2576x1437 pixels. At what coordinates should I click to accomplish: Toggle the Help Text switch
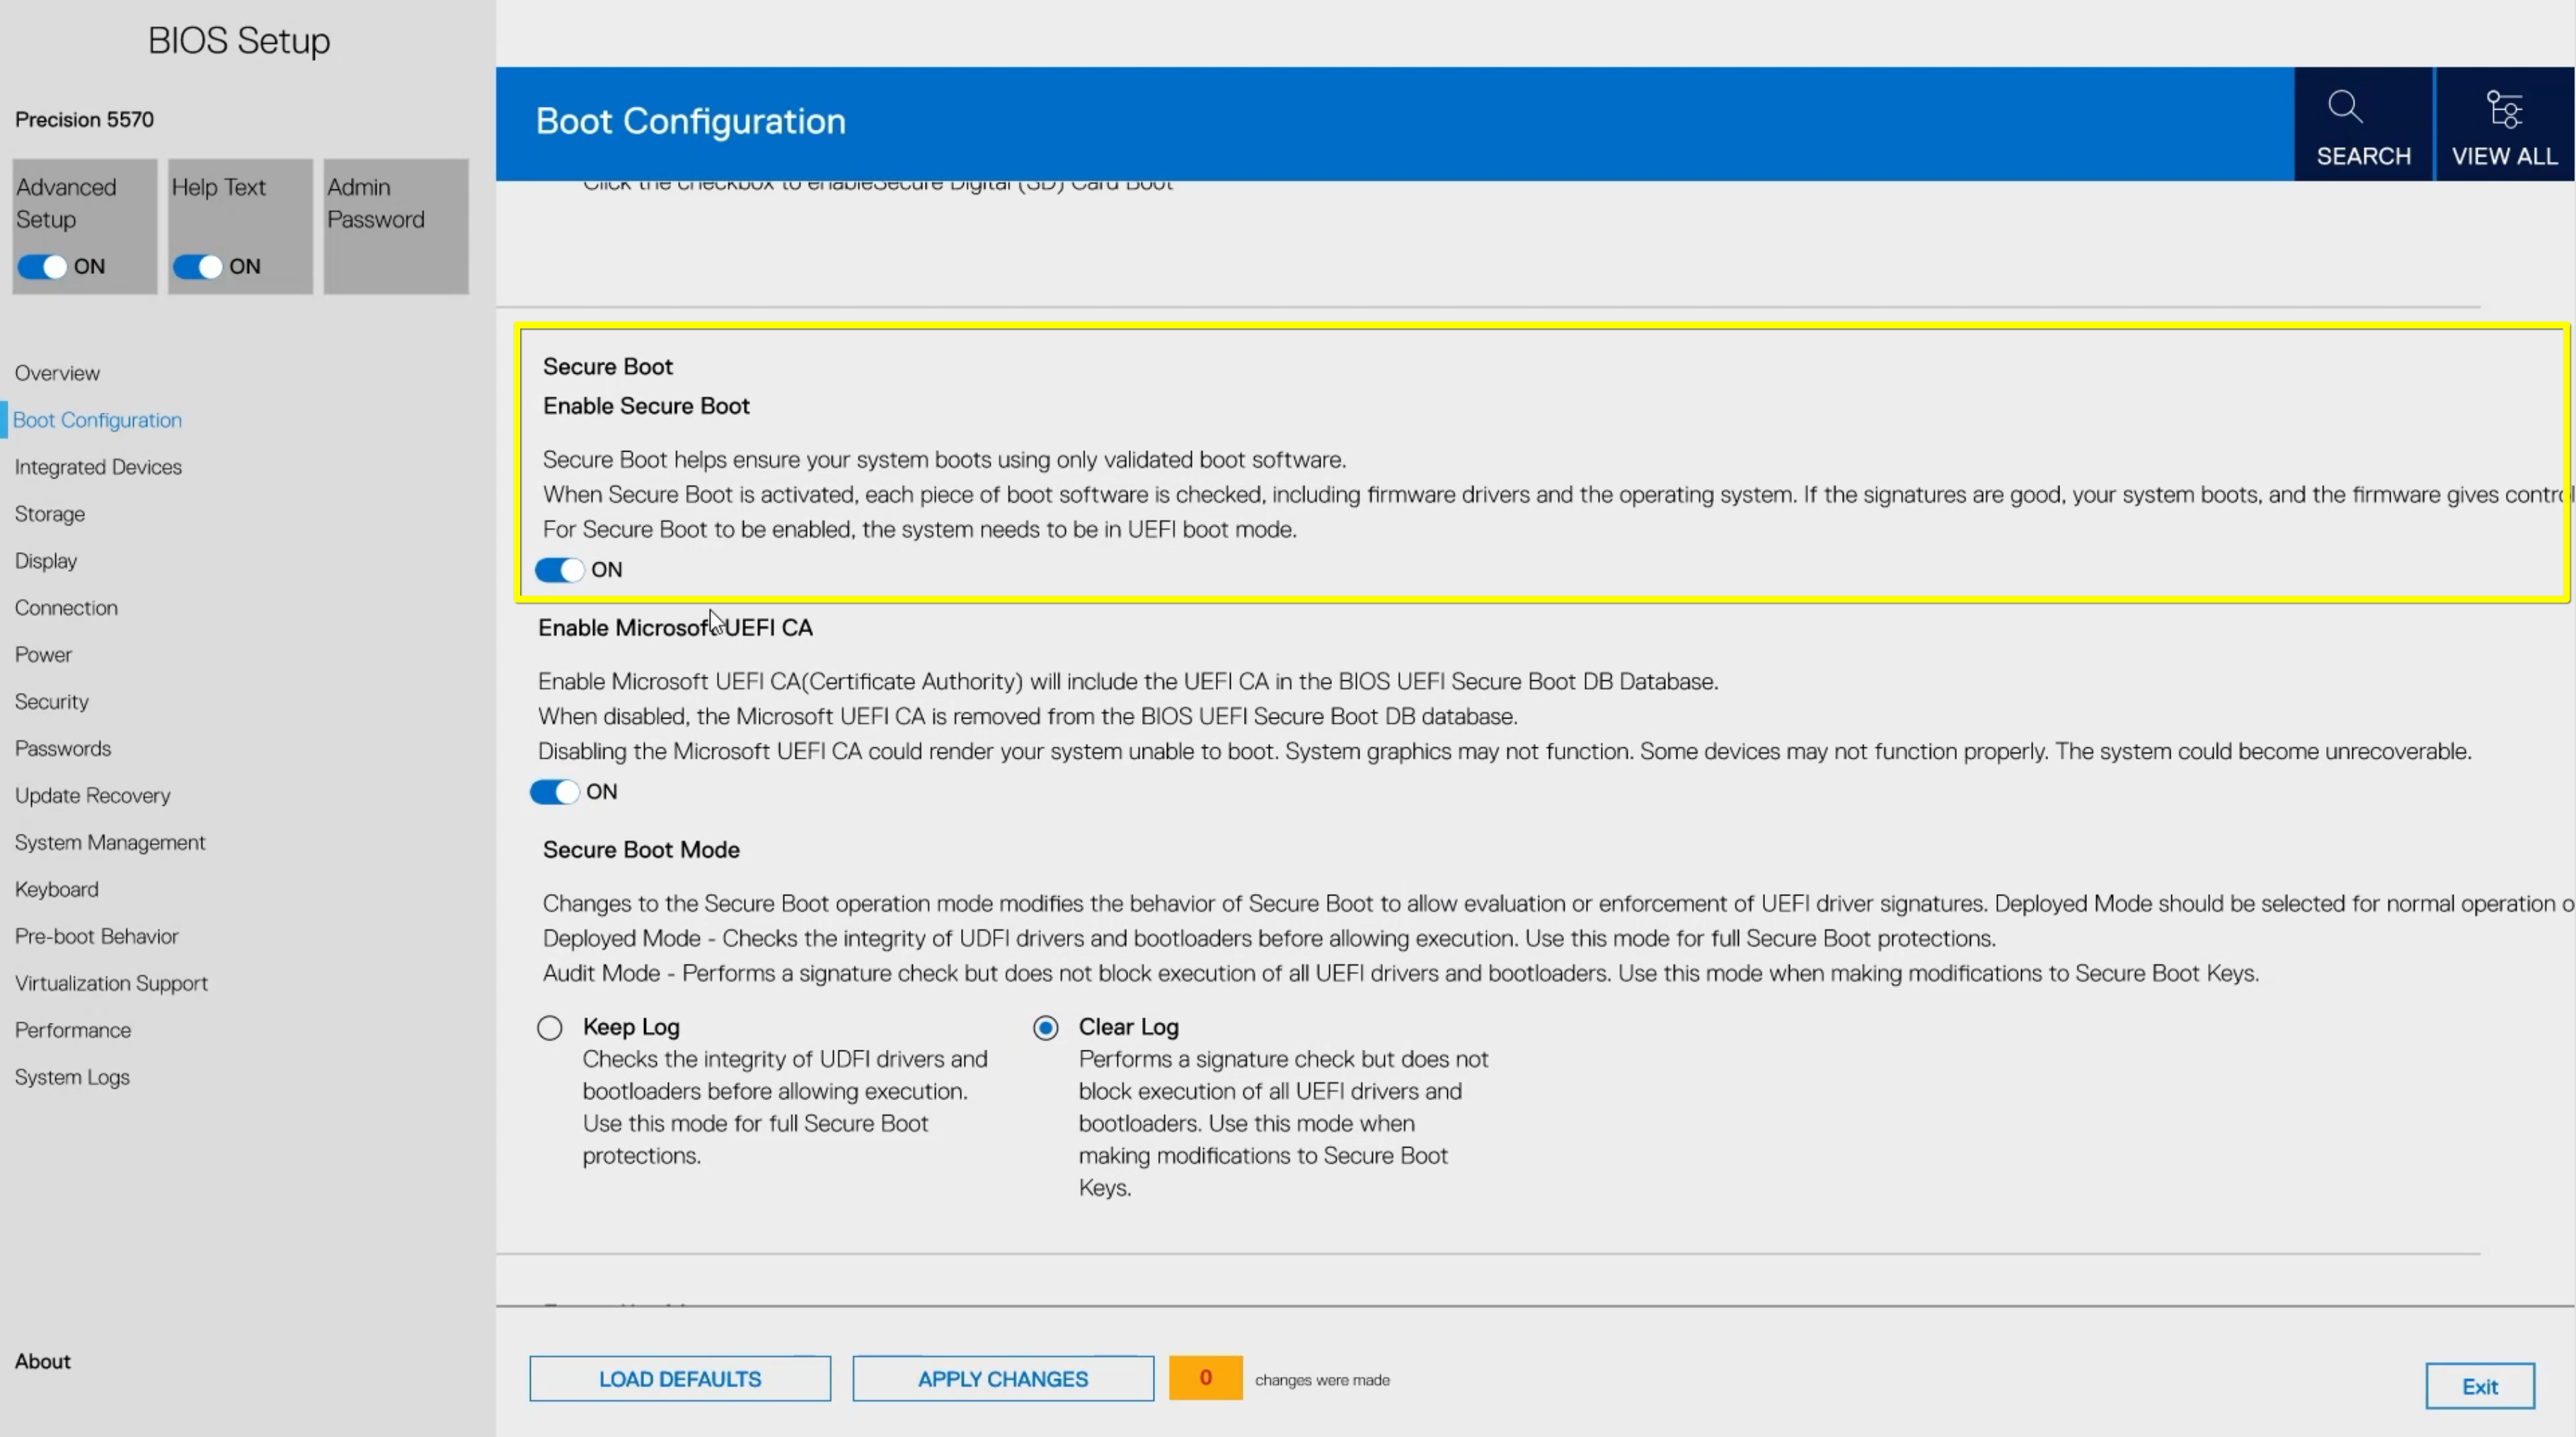197,267
